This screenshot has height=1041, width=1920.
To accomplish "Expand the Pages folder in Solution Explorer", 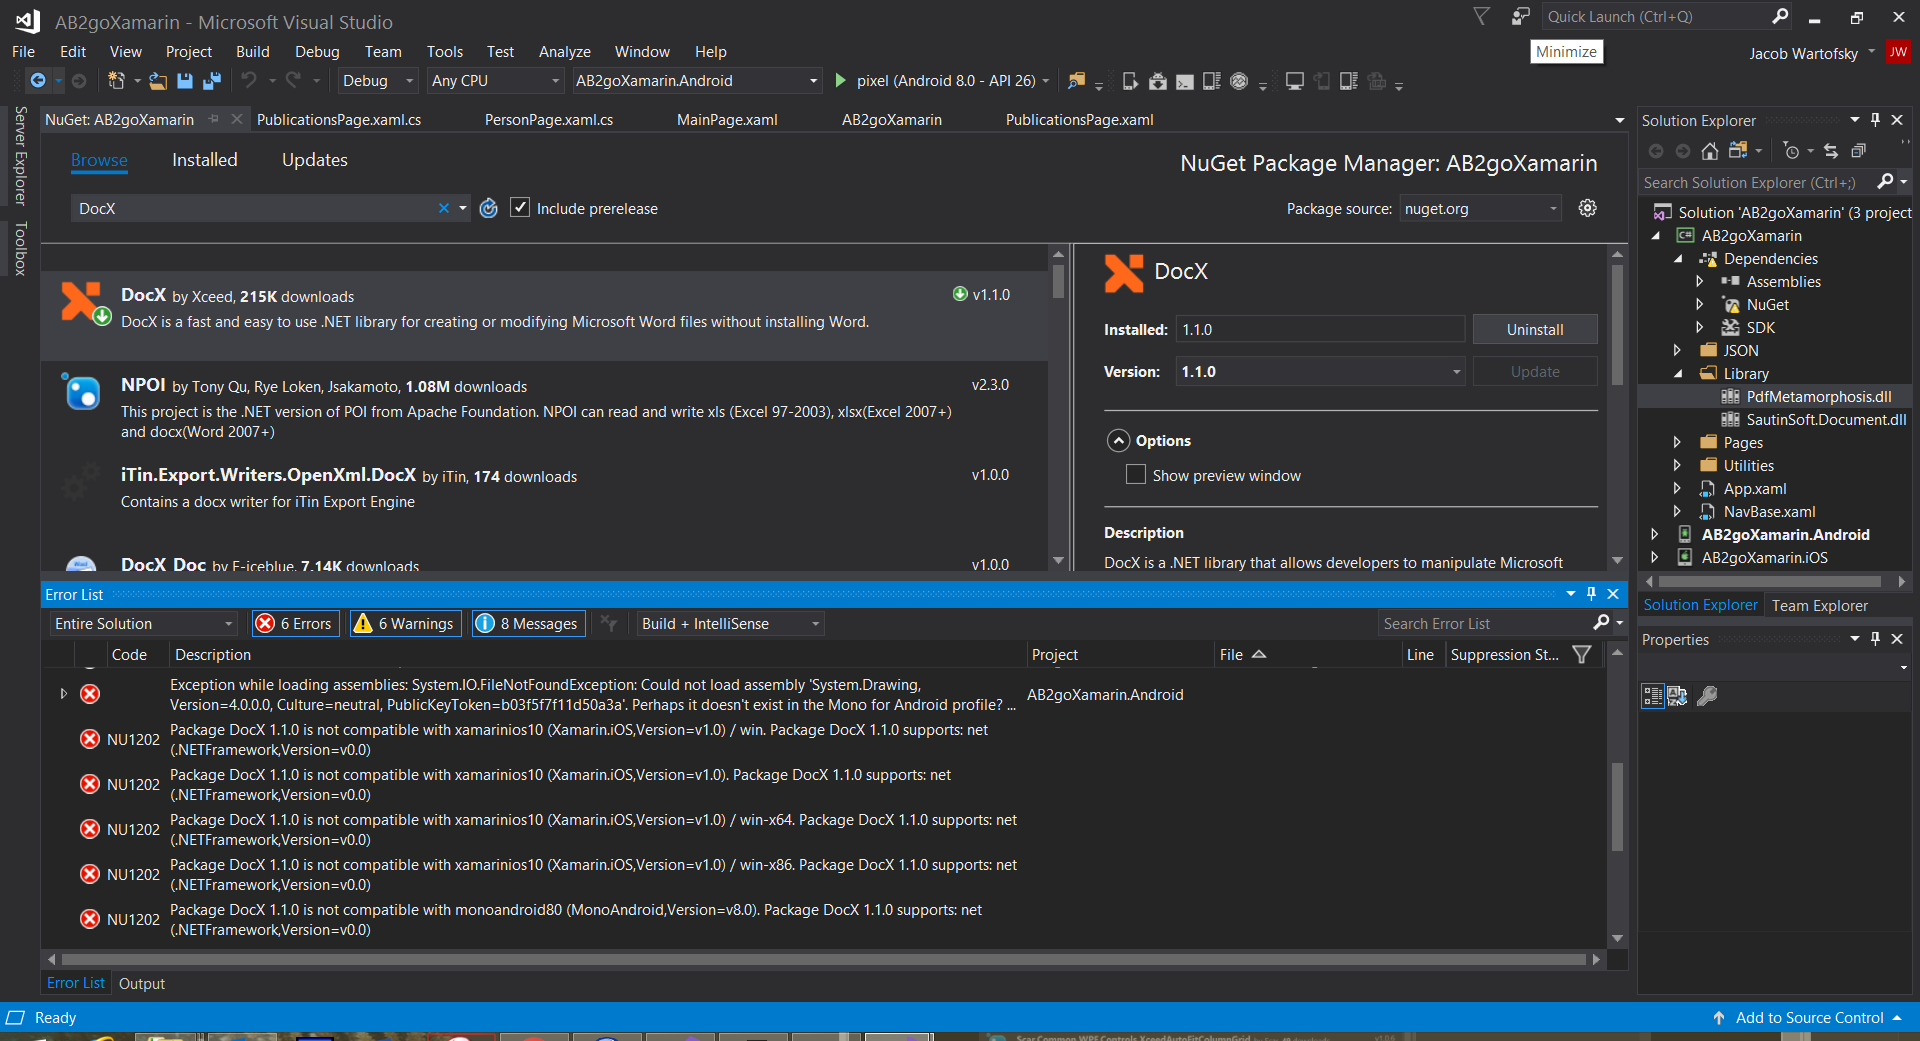I will [x=1677, y=442].
